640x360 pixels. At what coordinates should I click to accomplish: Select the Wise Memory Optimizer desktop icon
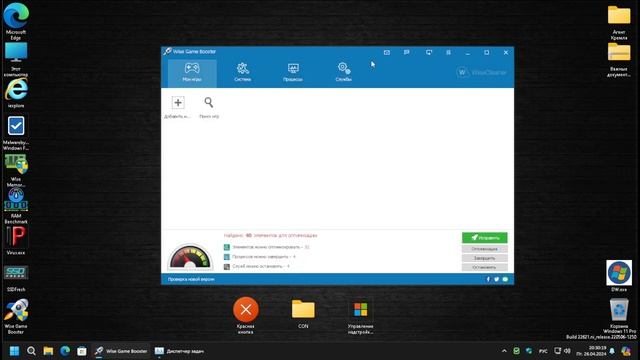16,170
